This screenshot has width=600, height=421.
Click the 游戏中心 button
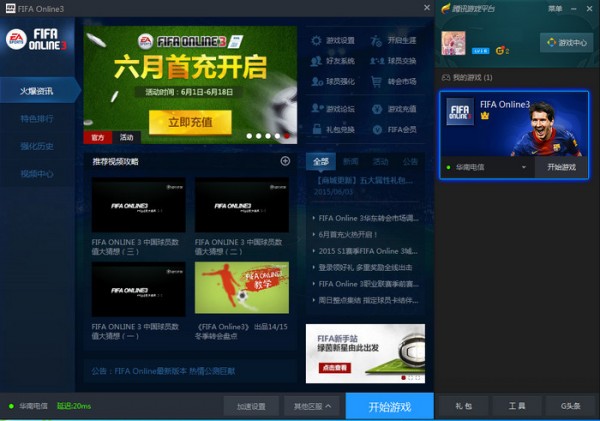pos(567,42)
